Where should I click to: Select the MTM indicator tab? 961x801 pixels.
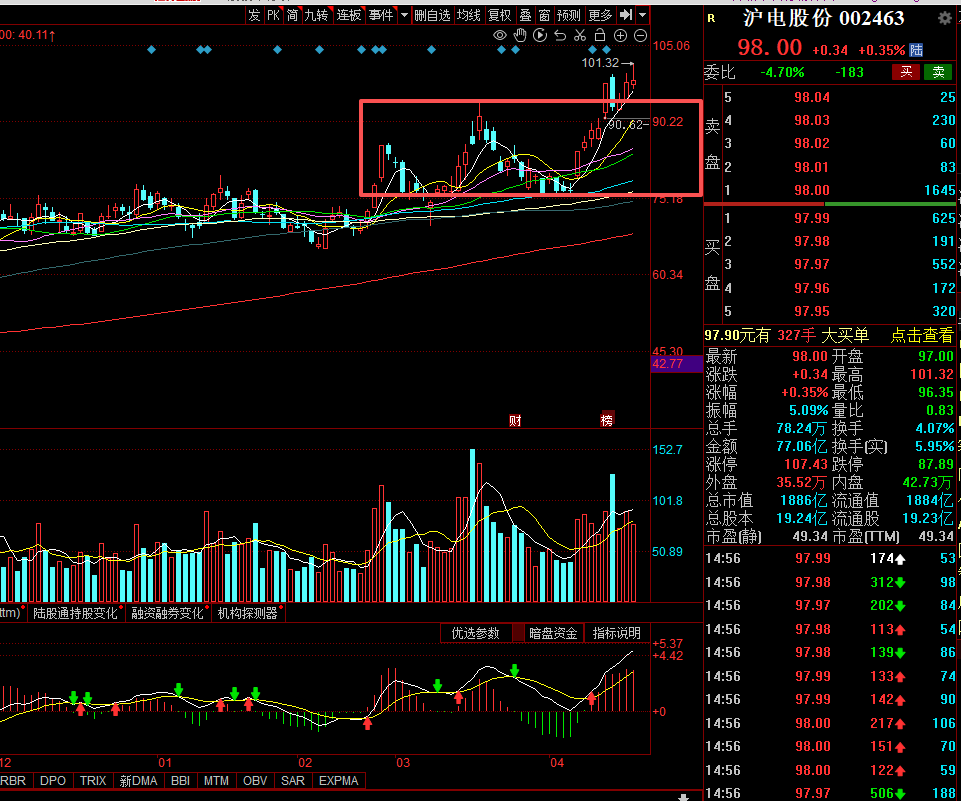pyautogui.click(x=216, y=781)
